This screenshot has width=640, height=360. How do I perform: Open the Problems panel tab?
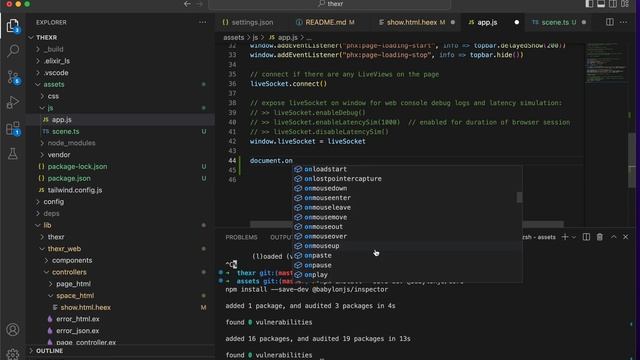tap(241, 237)
